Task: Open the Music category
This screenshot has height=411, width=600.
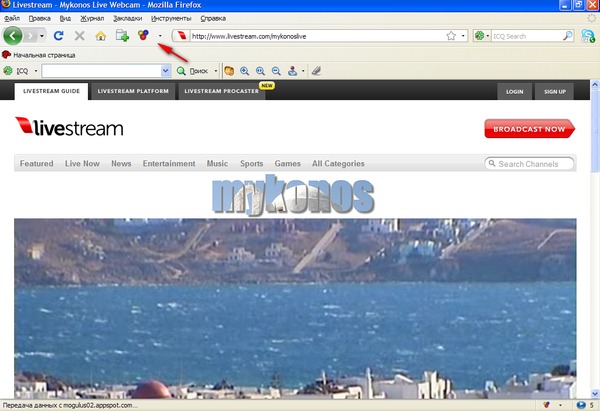Action: coord(217,163)
